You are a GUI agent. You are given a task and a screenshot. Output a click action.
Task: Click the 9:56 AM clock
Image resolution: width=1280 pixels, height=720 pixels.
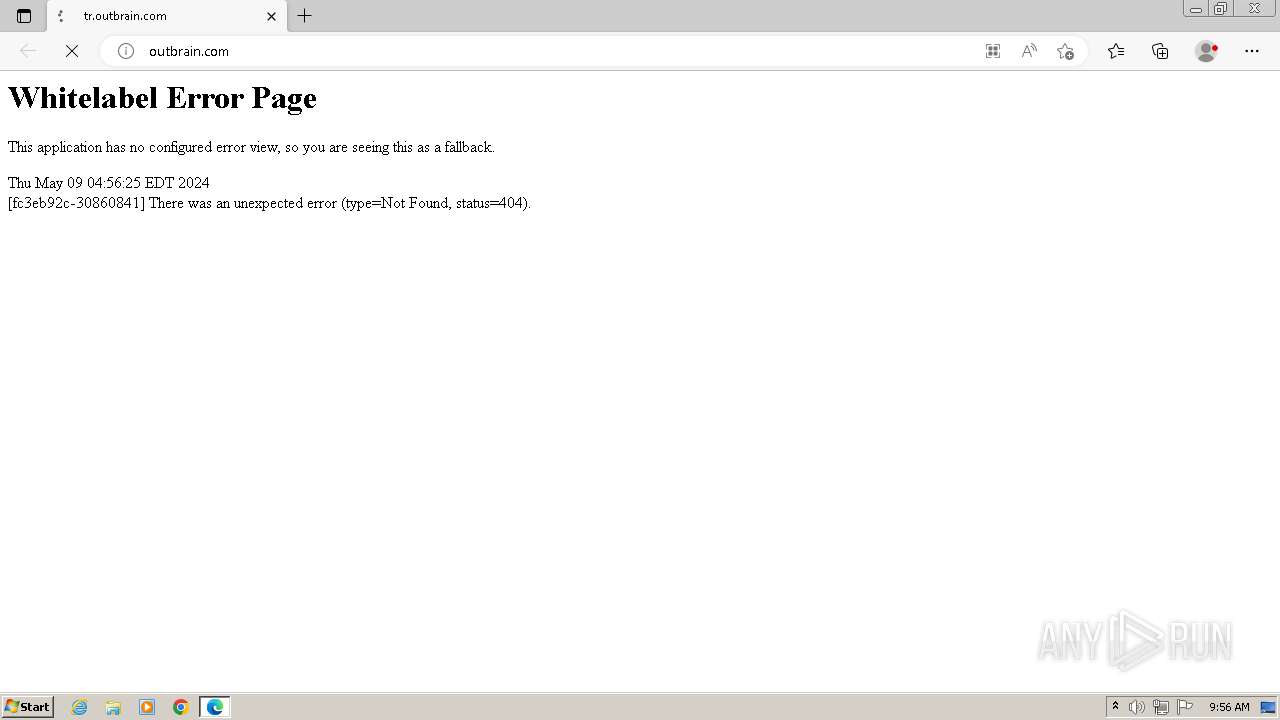coord(1229,707)
